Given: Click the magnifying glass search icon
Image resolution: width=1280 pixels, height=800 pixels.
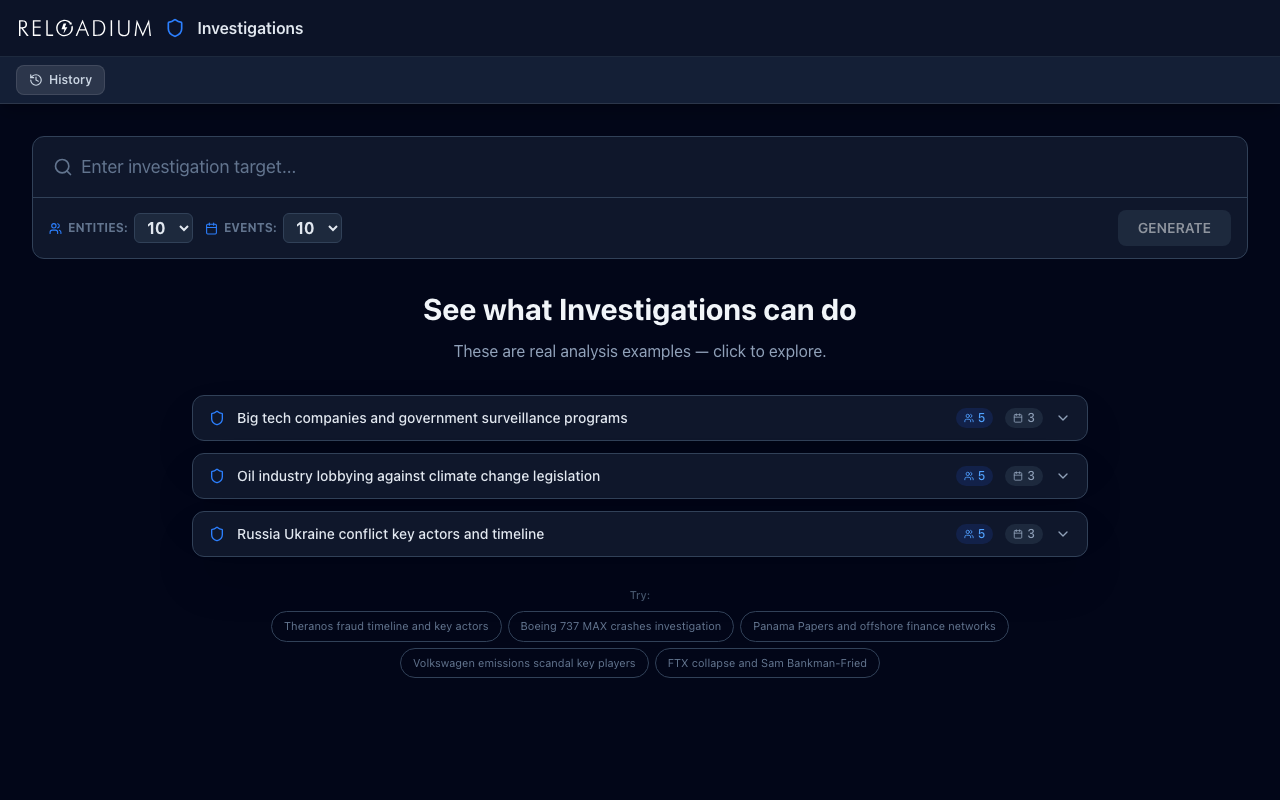Looking at the screenshot, I should (x=62, y=167).
